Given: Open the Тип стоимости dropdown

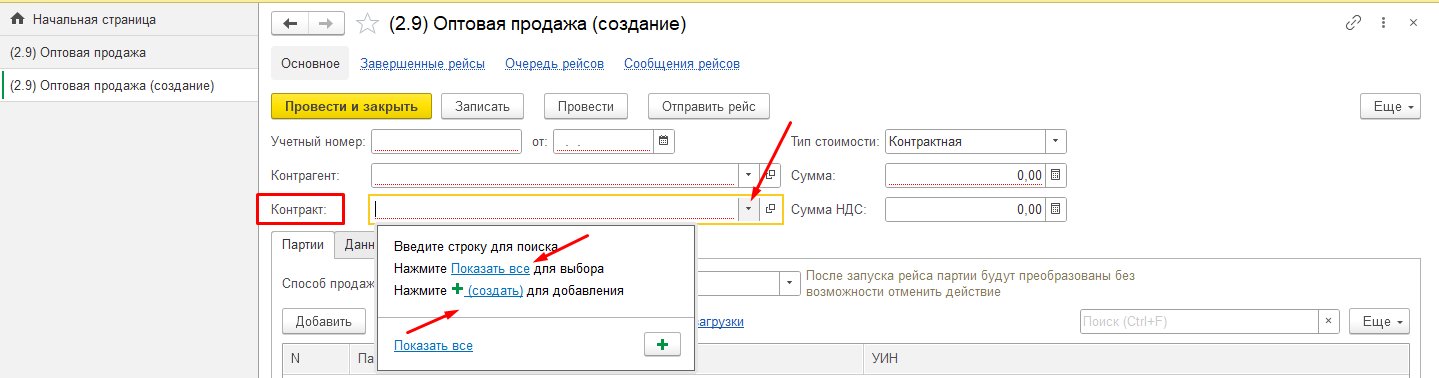Looking at the screenshot, I should click(1056, 142).
